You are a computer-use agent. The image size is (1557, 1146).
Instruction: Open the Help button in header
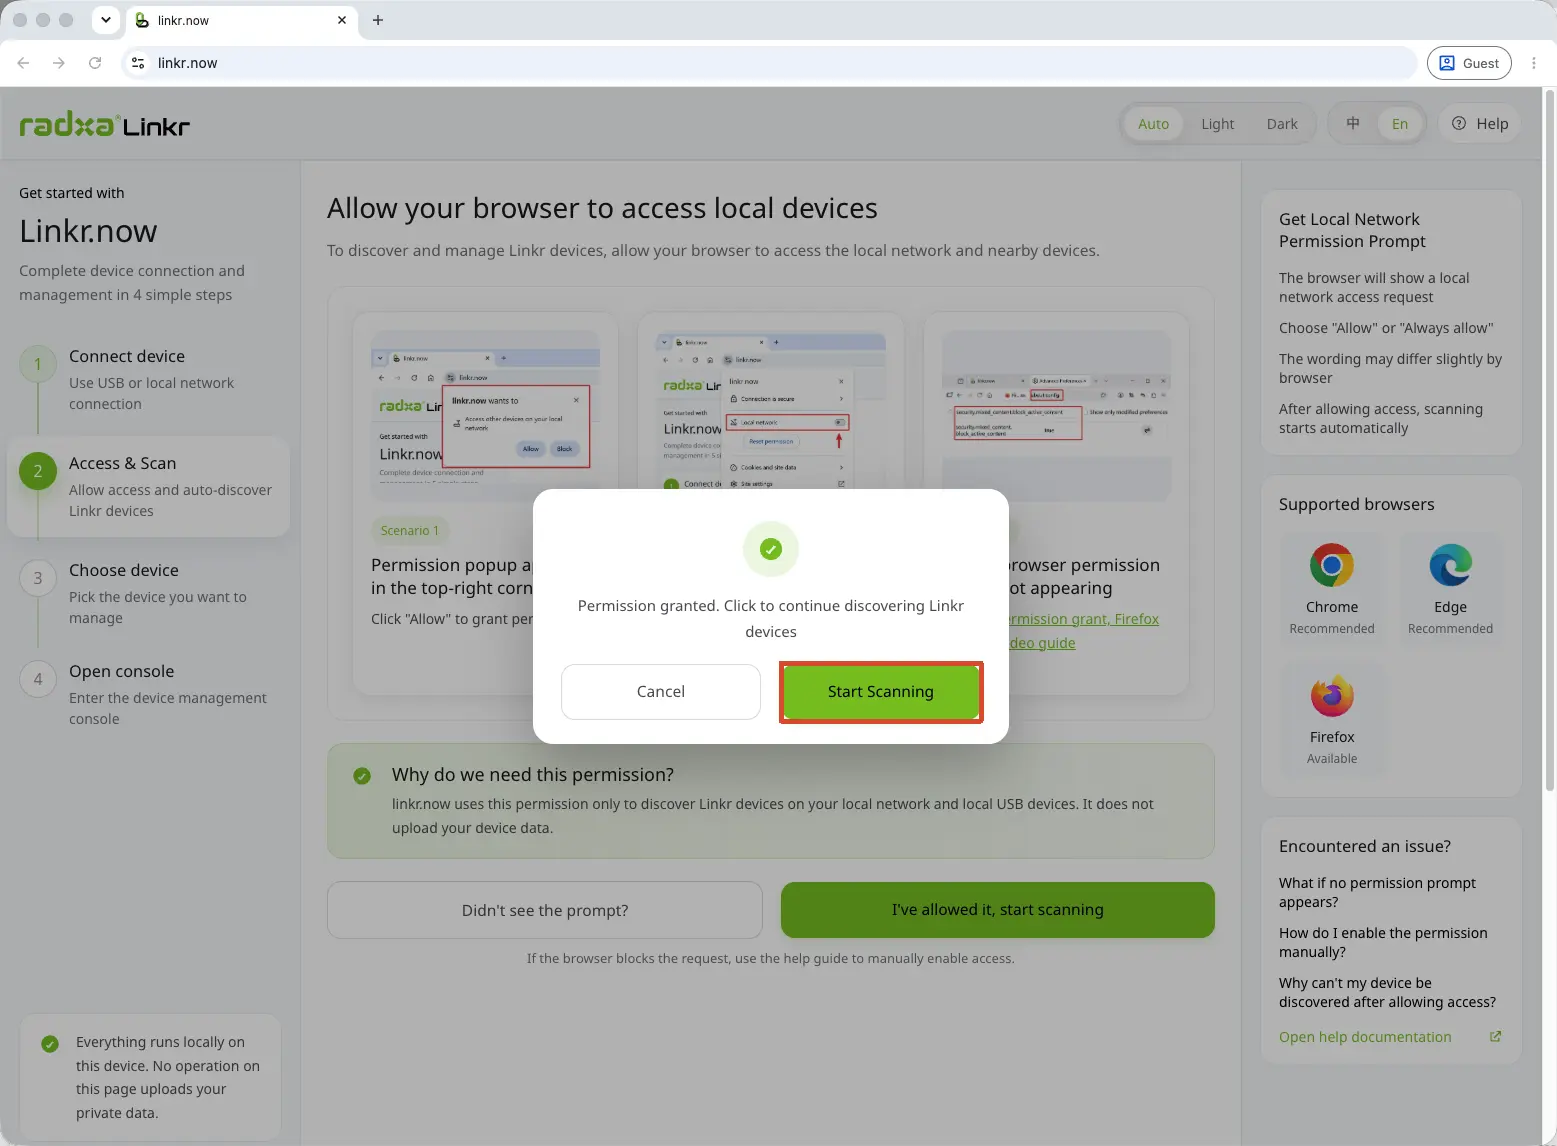tap(1479, 124)
